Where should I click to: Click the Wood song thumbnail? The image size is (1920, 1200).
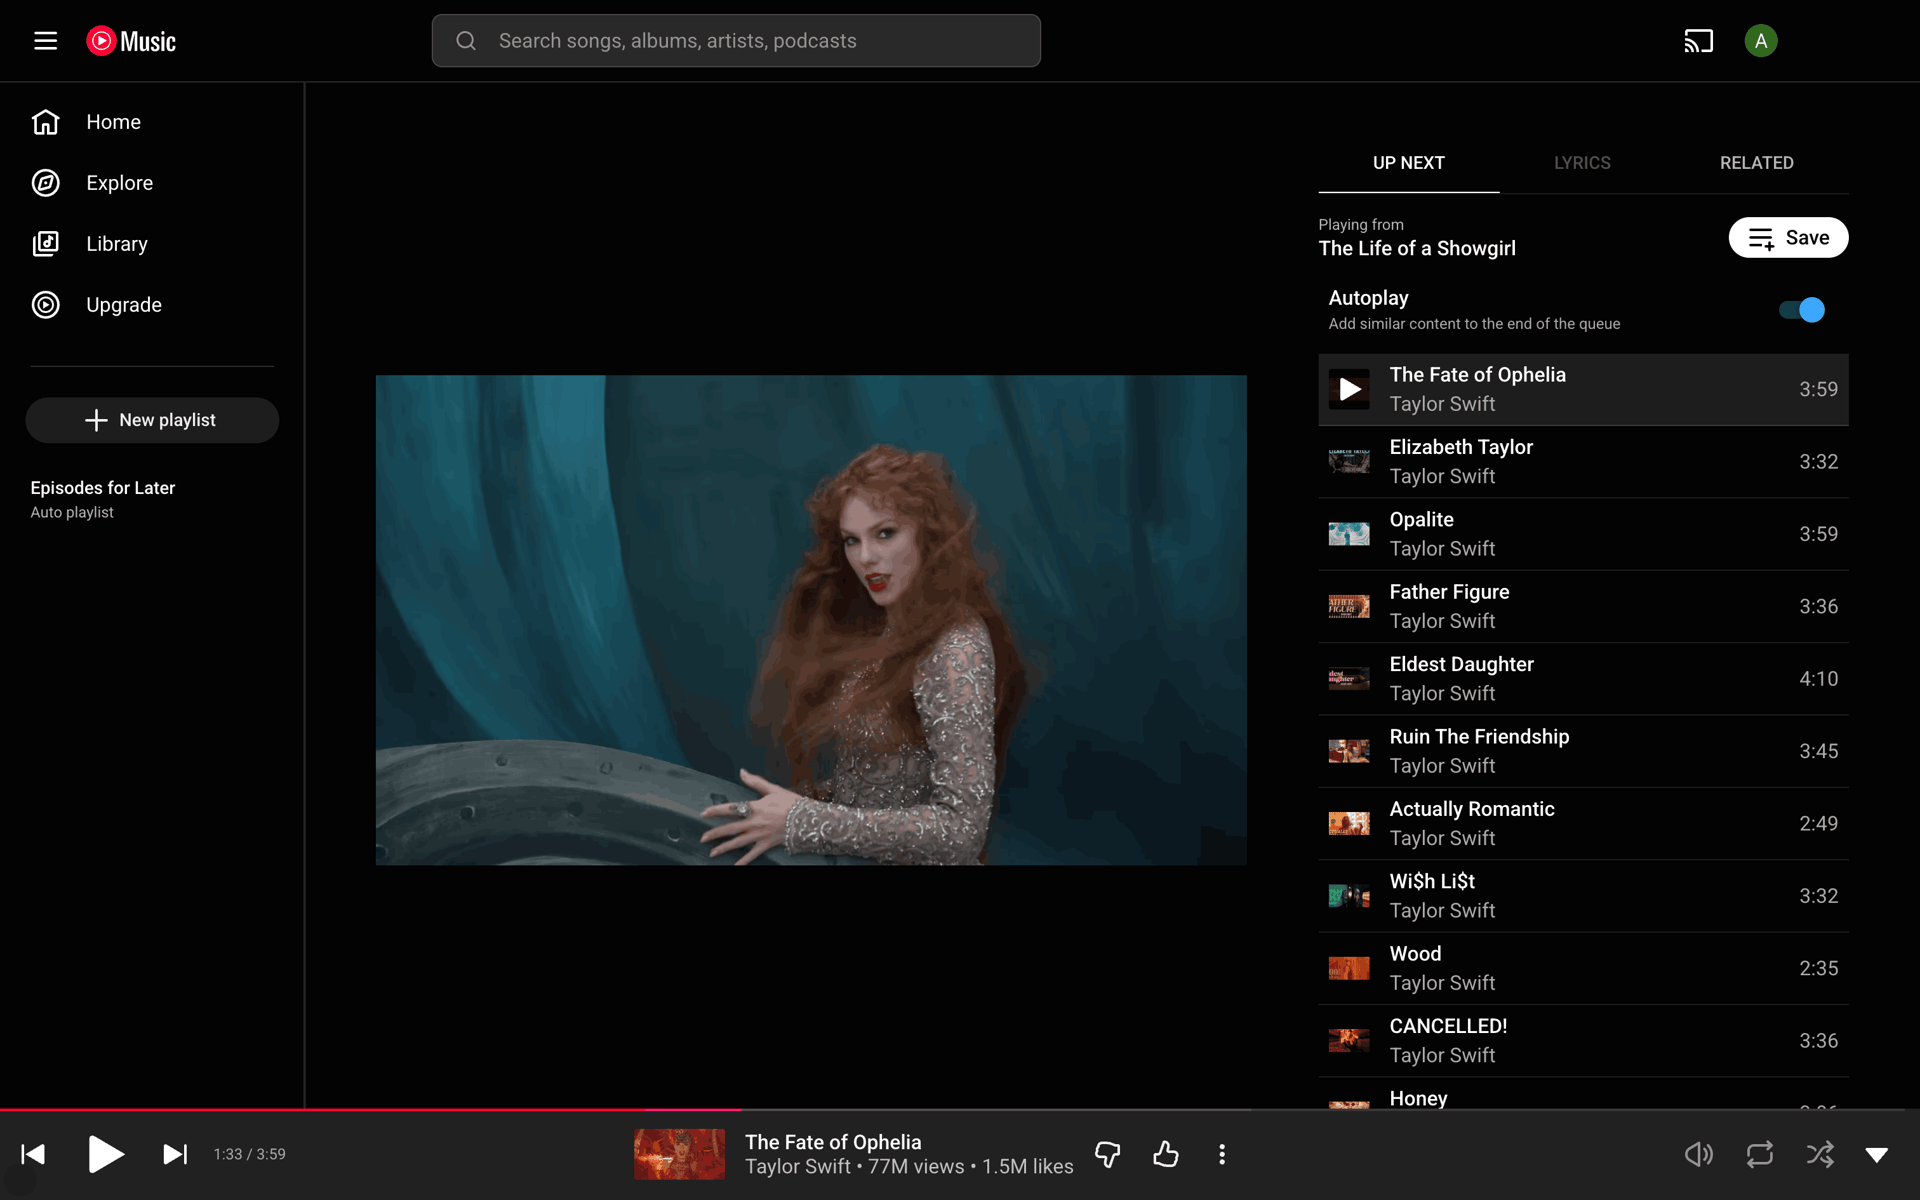tap(1349, 968)
